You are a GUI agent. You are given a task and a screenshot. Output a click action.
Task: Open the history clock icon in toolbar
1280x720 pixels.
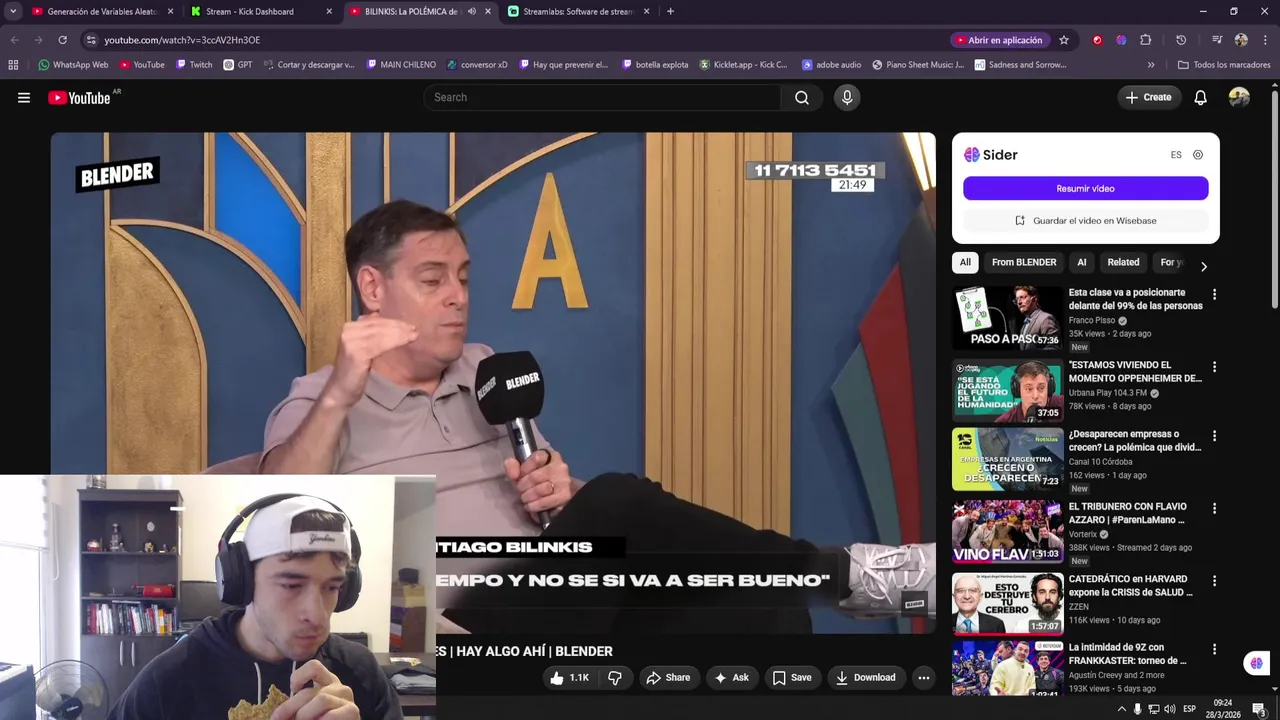[1181, 40]
